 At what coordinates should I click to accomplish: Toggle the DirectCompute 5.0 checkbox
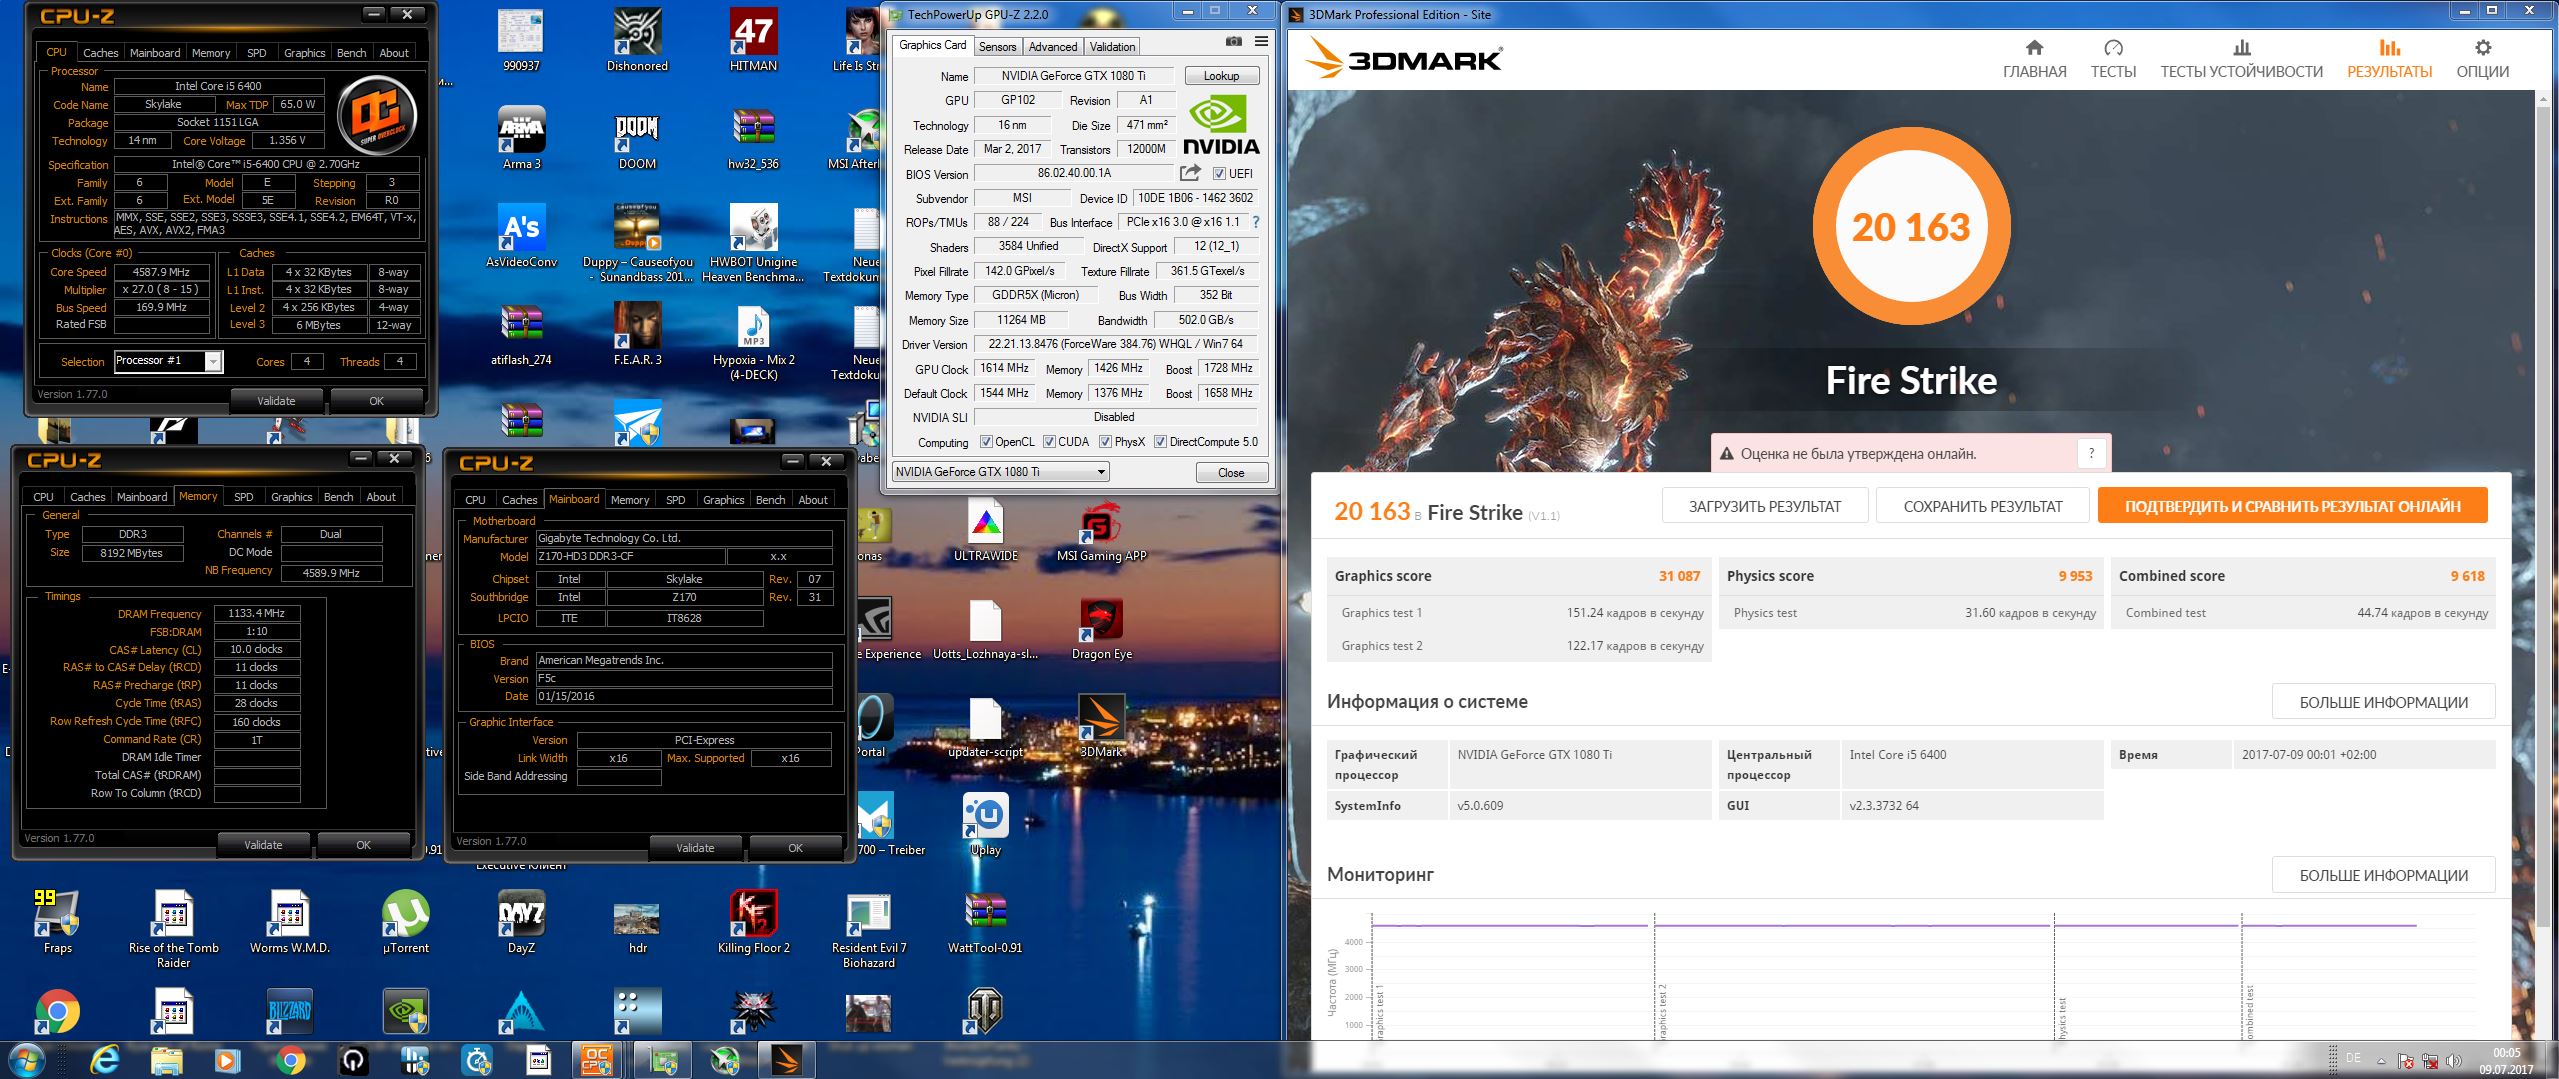[x=1160, y=442]
